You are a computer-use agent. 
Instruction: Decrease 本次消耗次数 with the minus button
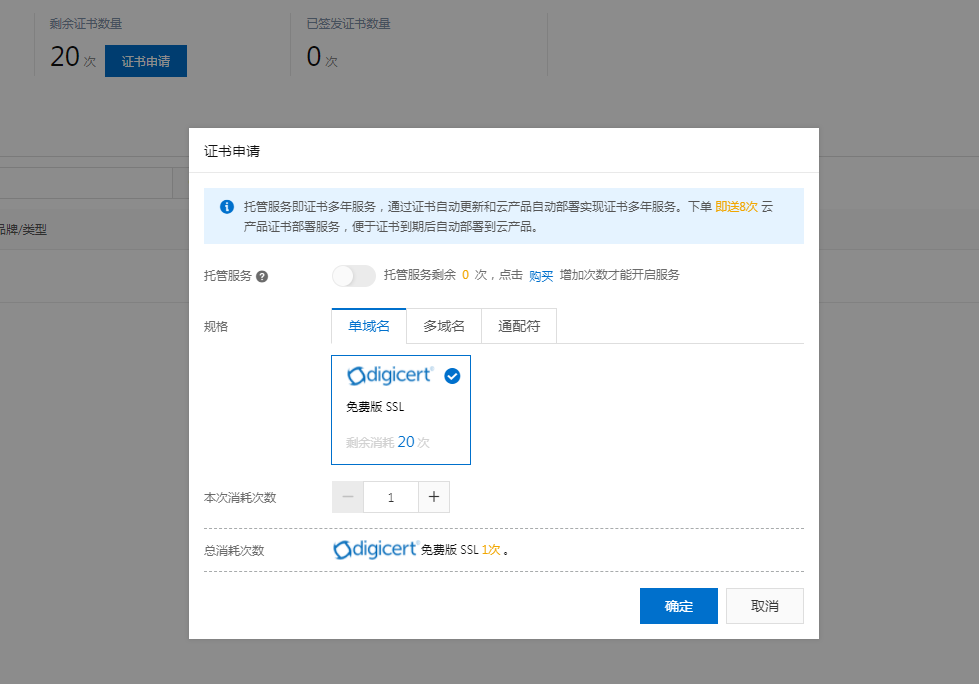348,497
